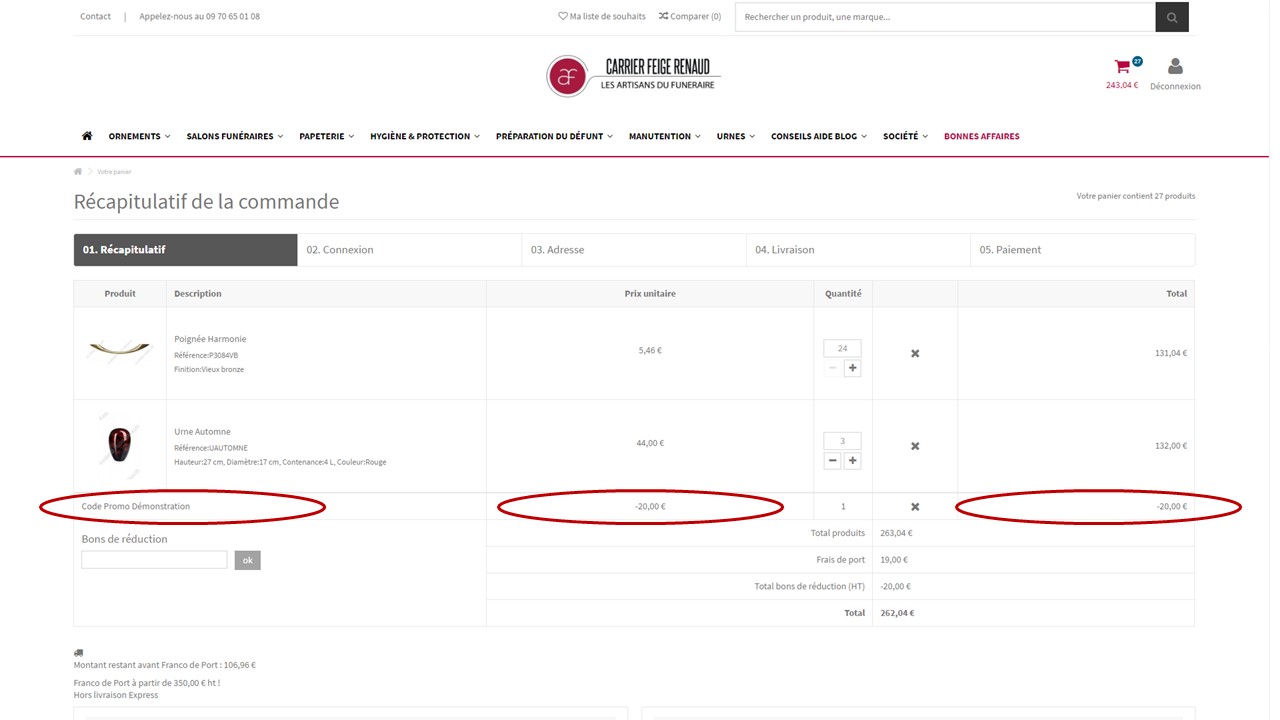Image resolution: width=1280 pixels, height=720 pixels.
Task: Click quantity field of Urne Automne
Action: 842,441
